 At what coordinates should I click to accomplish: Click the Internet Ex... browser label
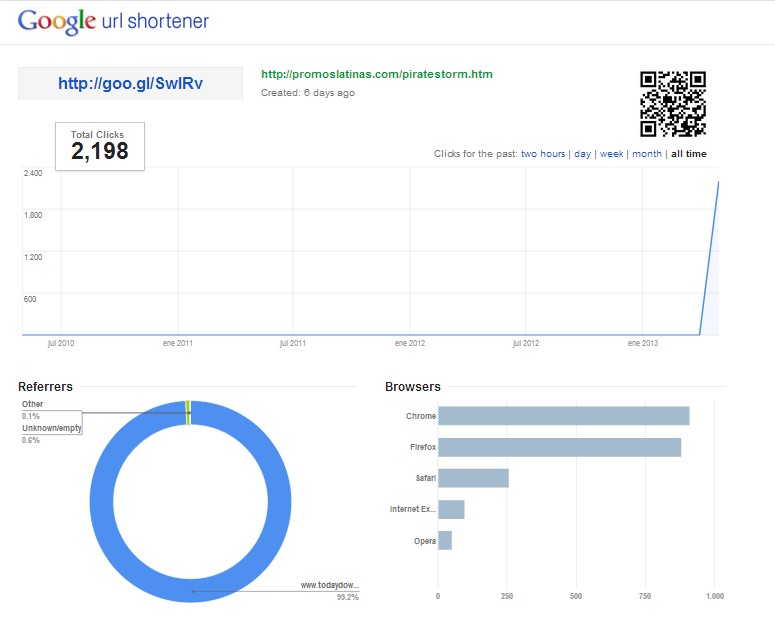pyautogui.click(x=413, y=509)
